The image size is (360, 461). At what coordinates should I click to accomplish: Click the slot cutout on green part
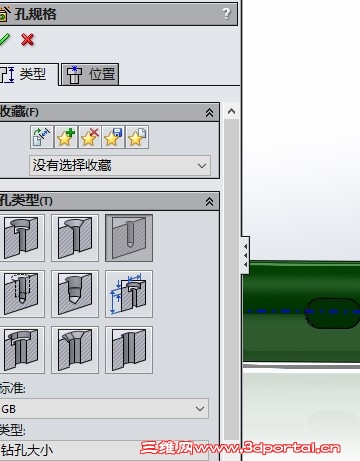[333, 313]
